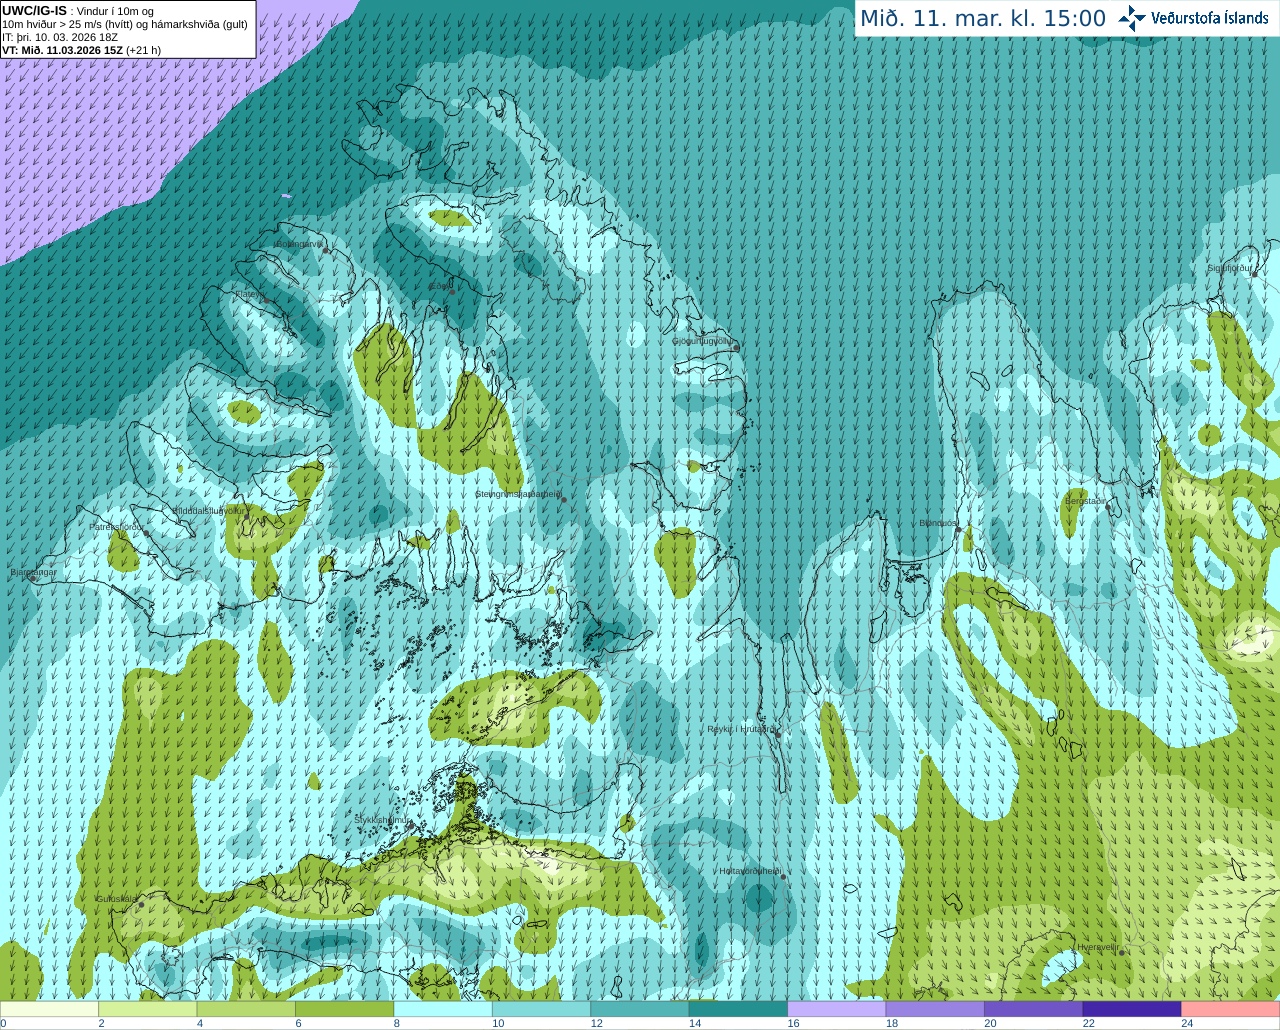Click the Steingrímsfjarðarheiði station label
Image resolution: width=1280 pixels, height=1030 pixels.
pyautogui.click(x=516, y=494)
